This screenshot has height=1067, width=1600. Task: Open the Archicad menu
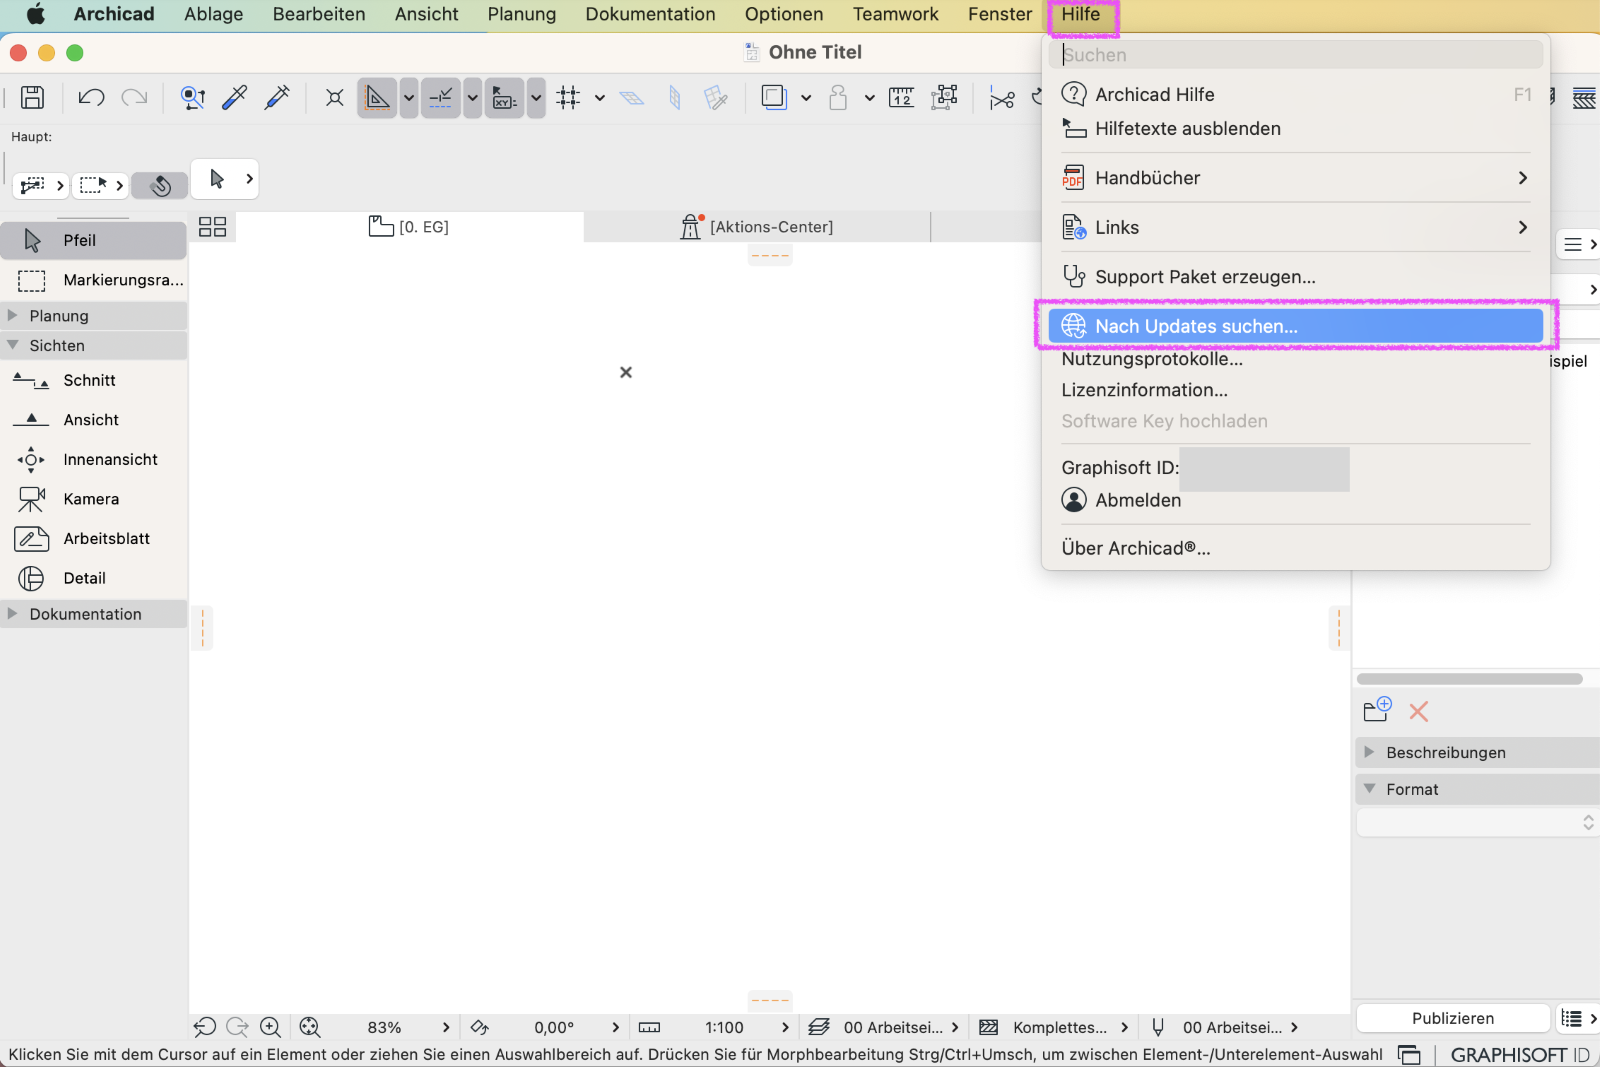[114, 14]
